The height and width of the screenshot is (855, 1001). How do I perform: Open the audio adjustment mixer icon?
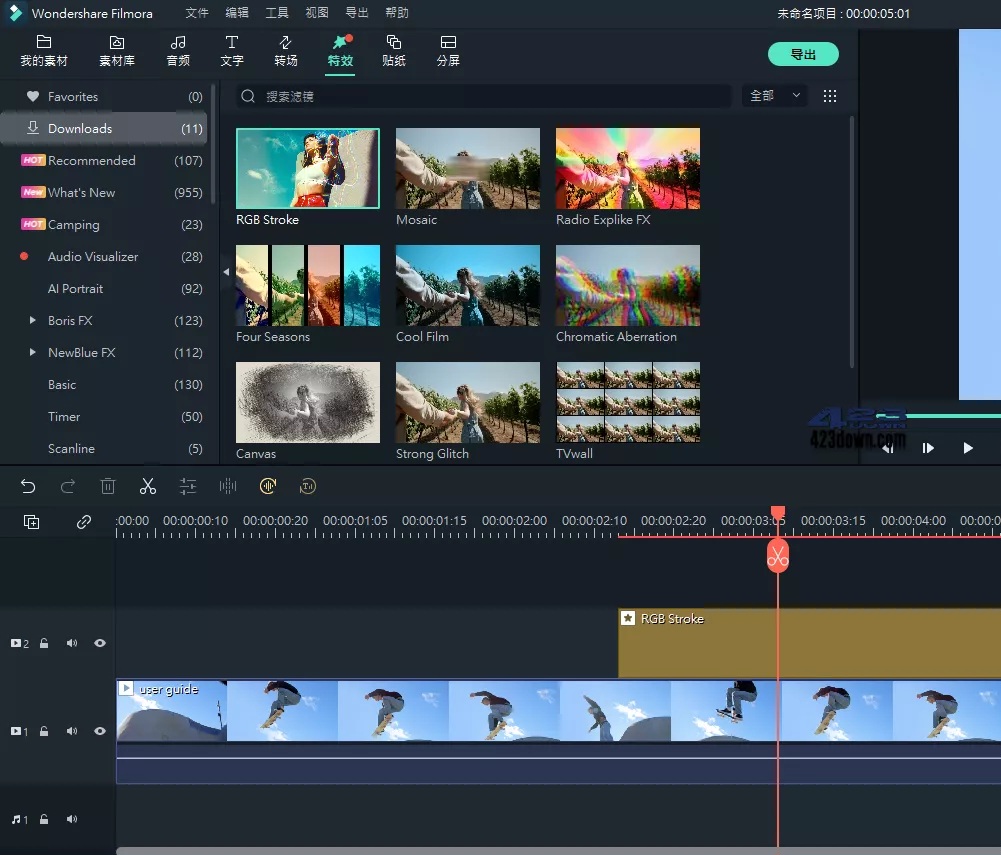pyautogui.click(x=228, y=486)
